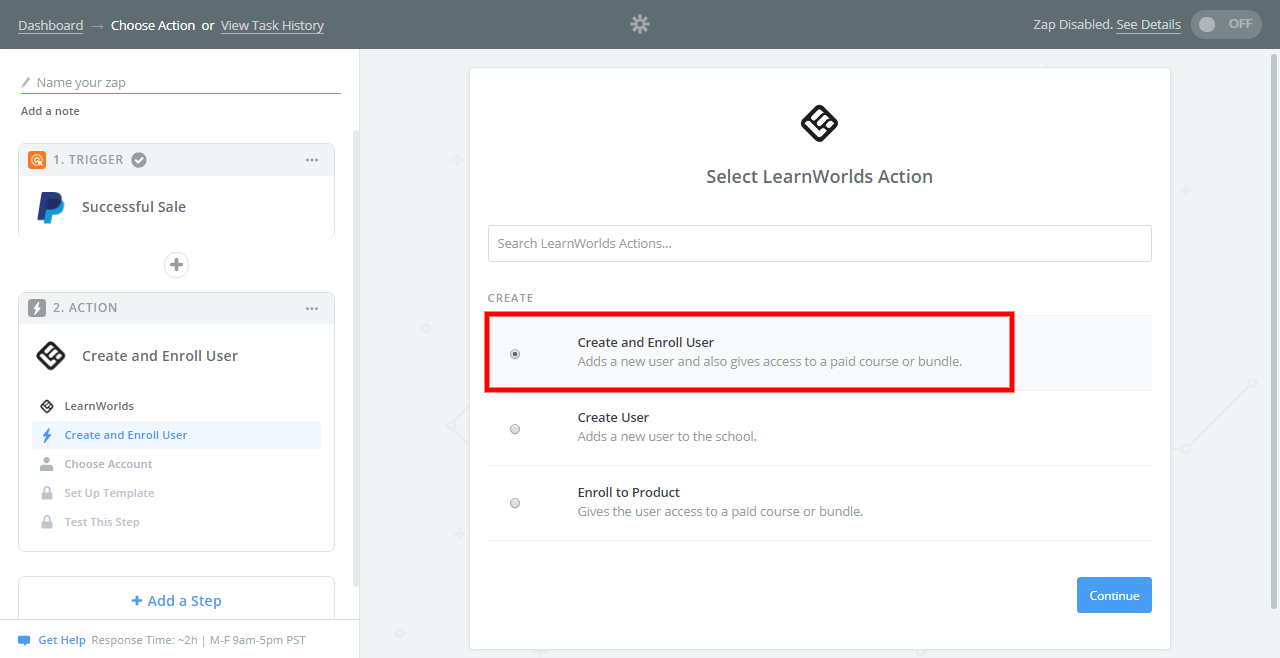
Task: Click Add a note
Action: (x=50, y=111)
